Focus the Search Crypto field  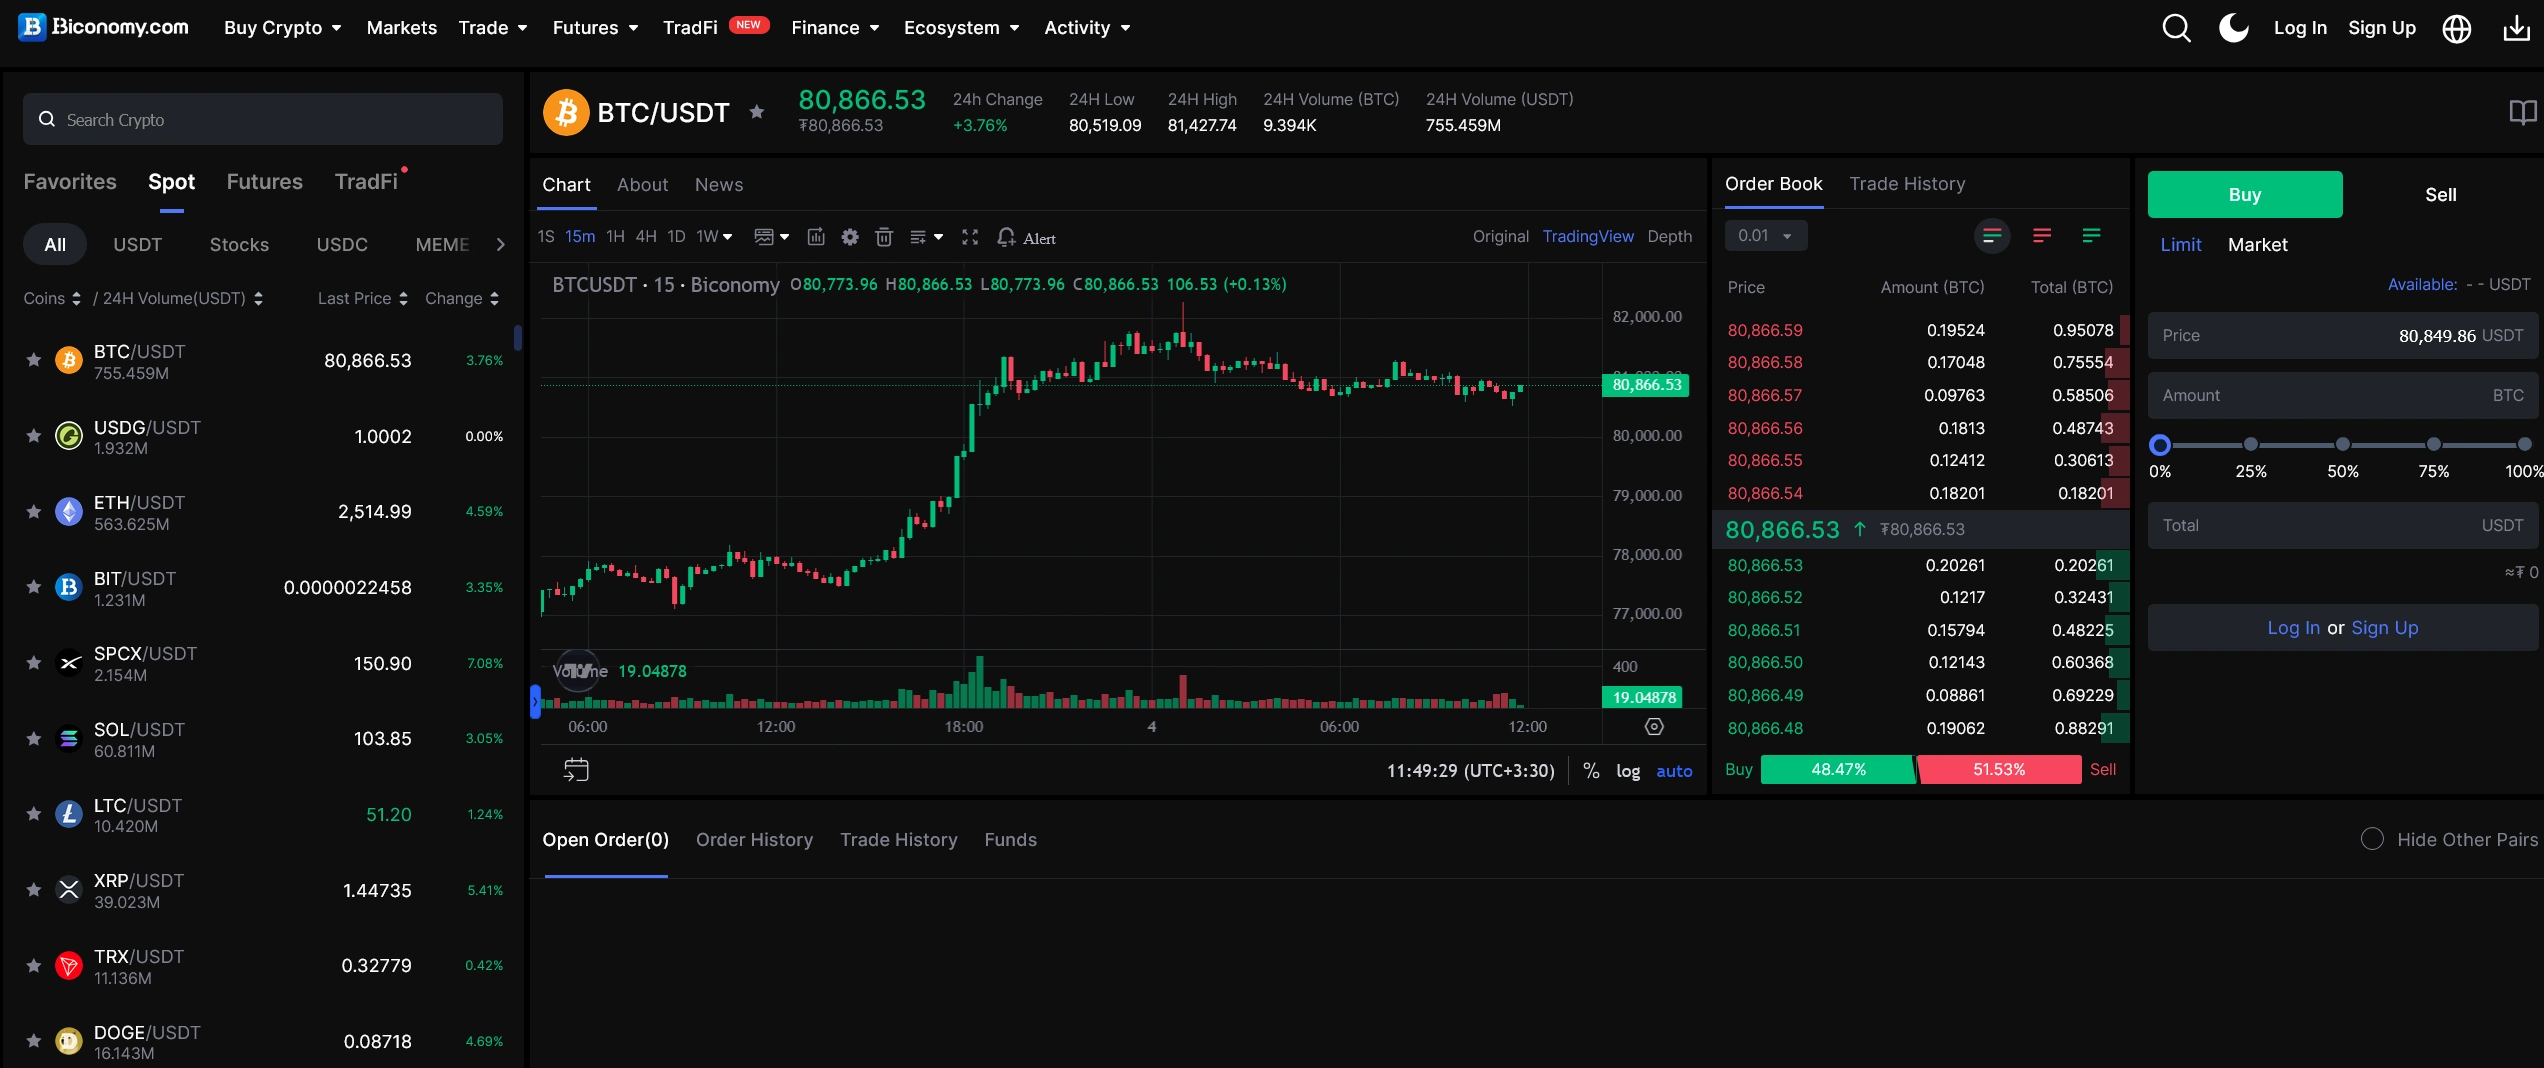tap(263, 120)
